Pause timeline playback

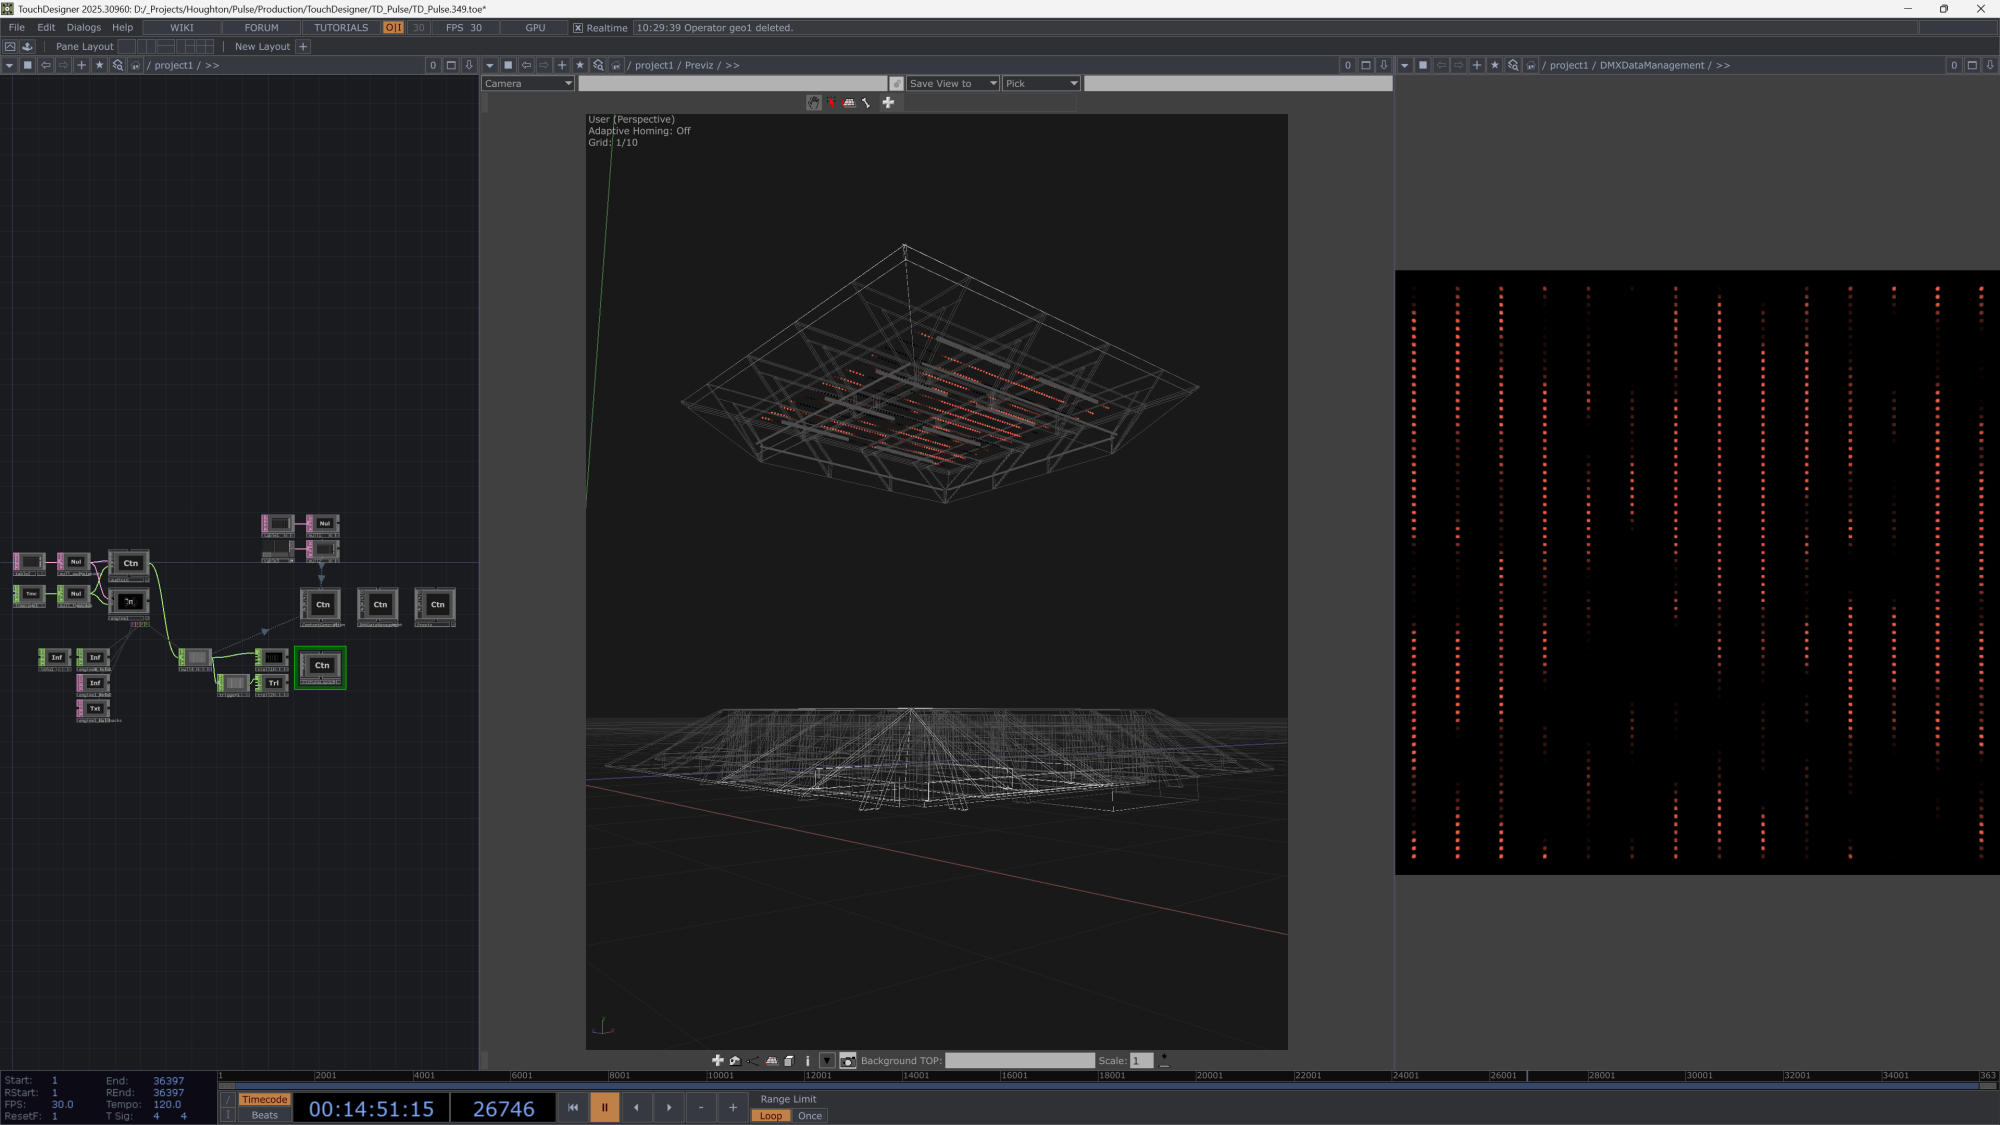click(604, 1107)
